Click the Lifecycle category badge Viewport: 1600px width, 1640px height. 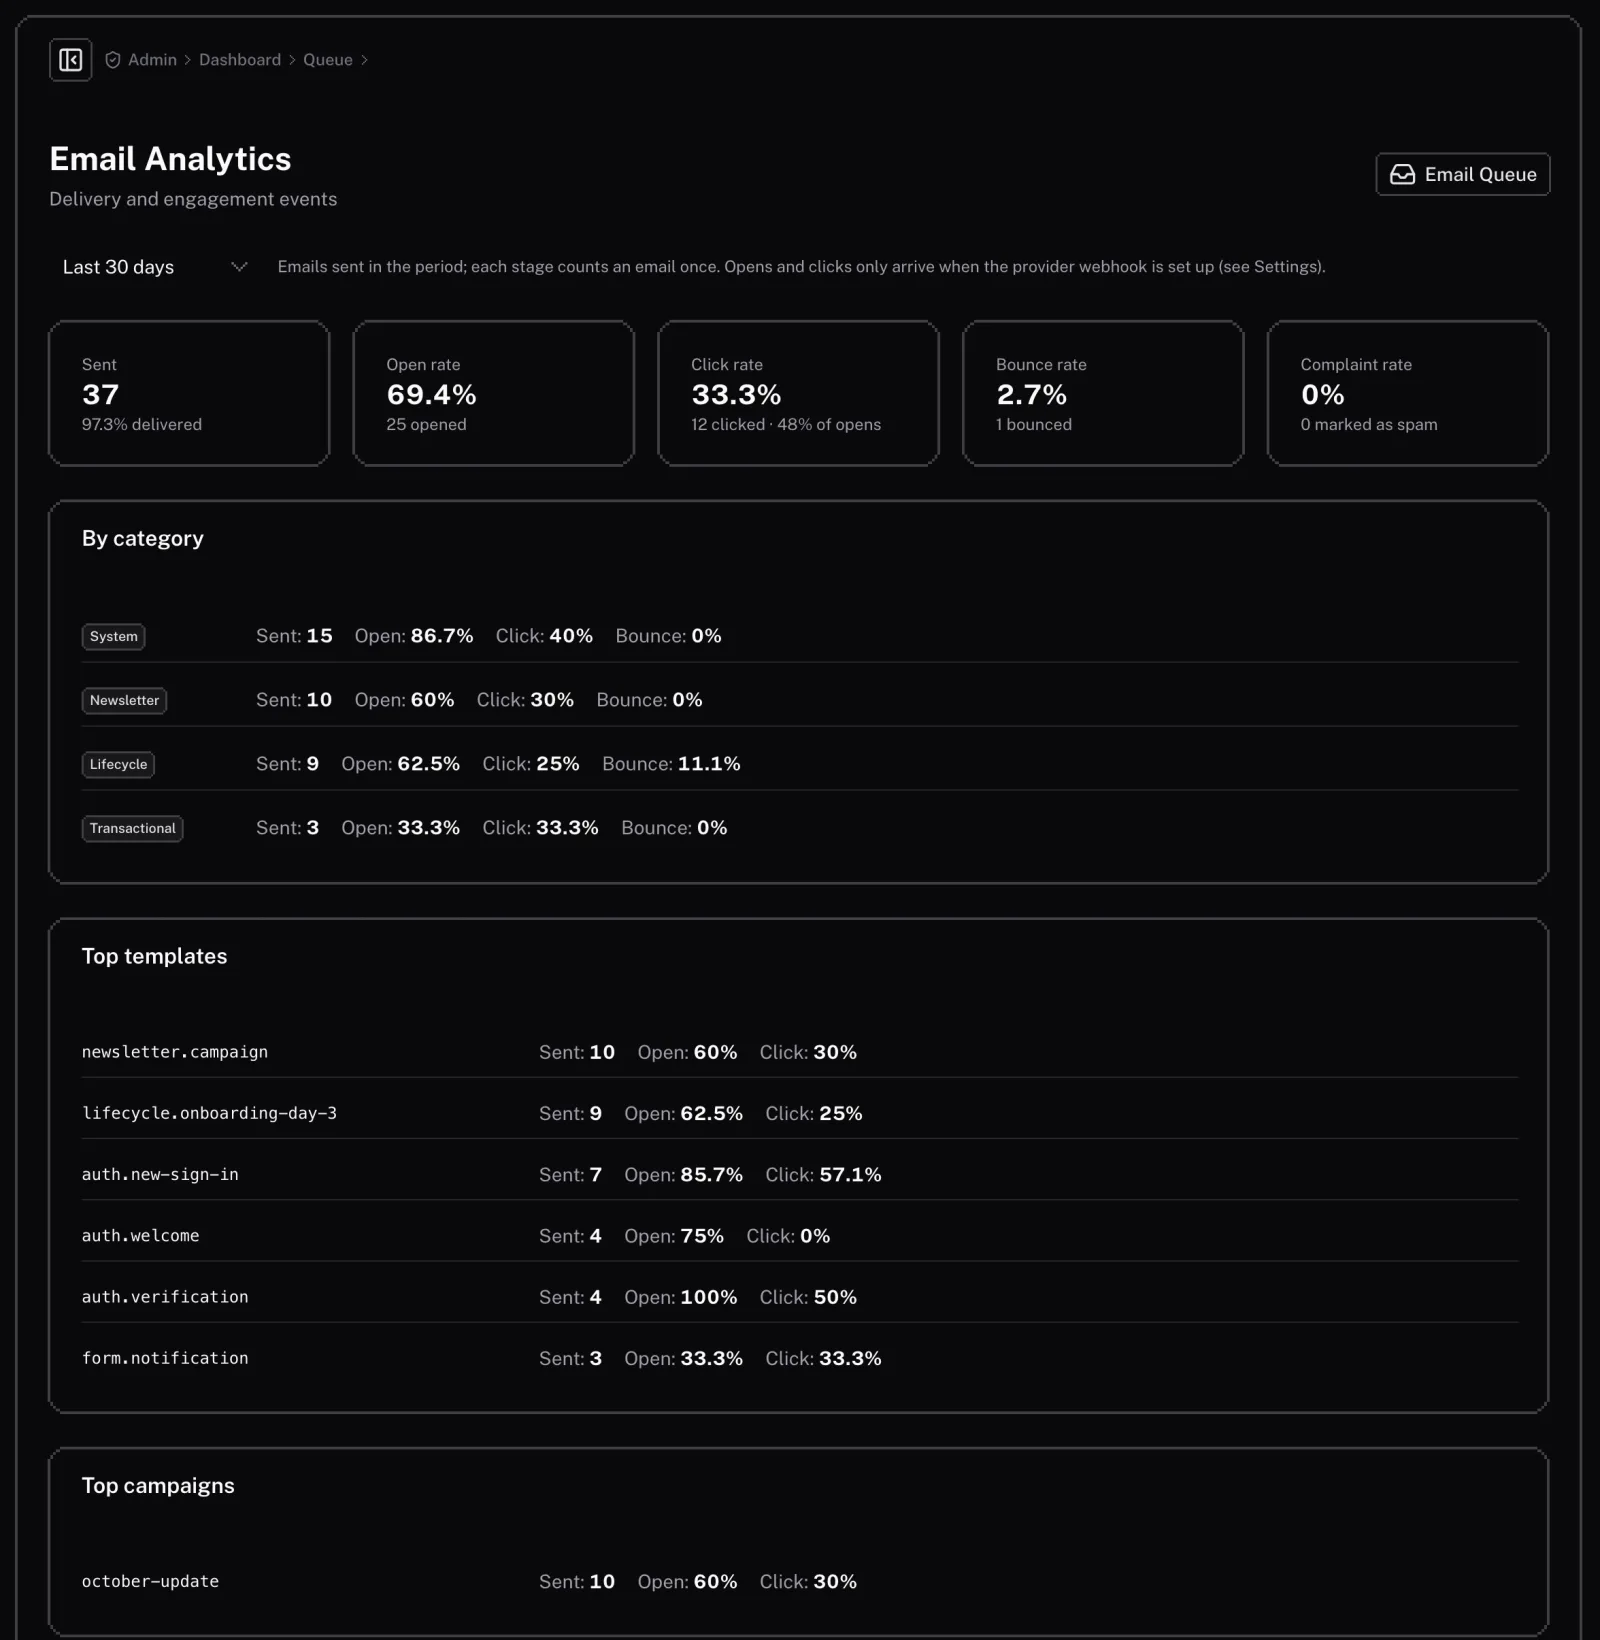pos(118,765)
